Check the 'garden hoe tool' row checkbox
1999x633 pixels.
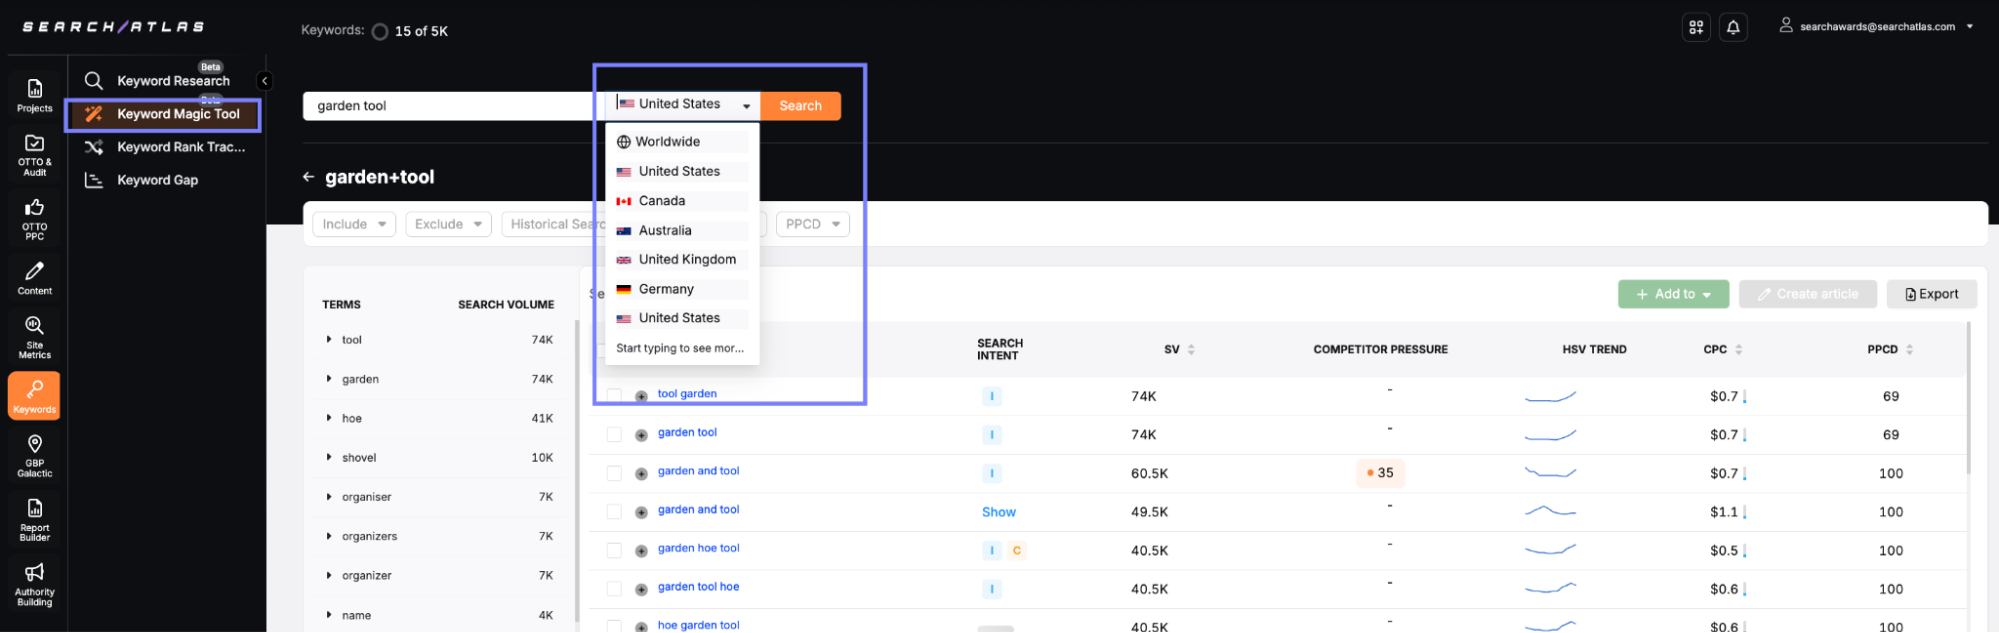tap(614, 551)
